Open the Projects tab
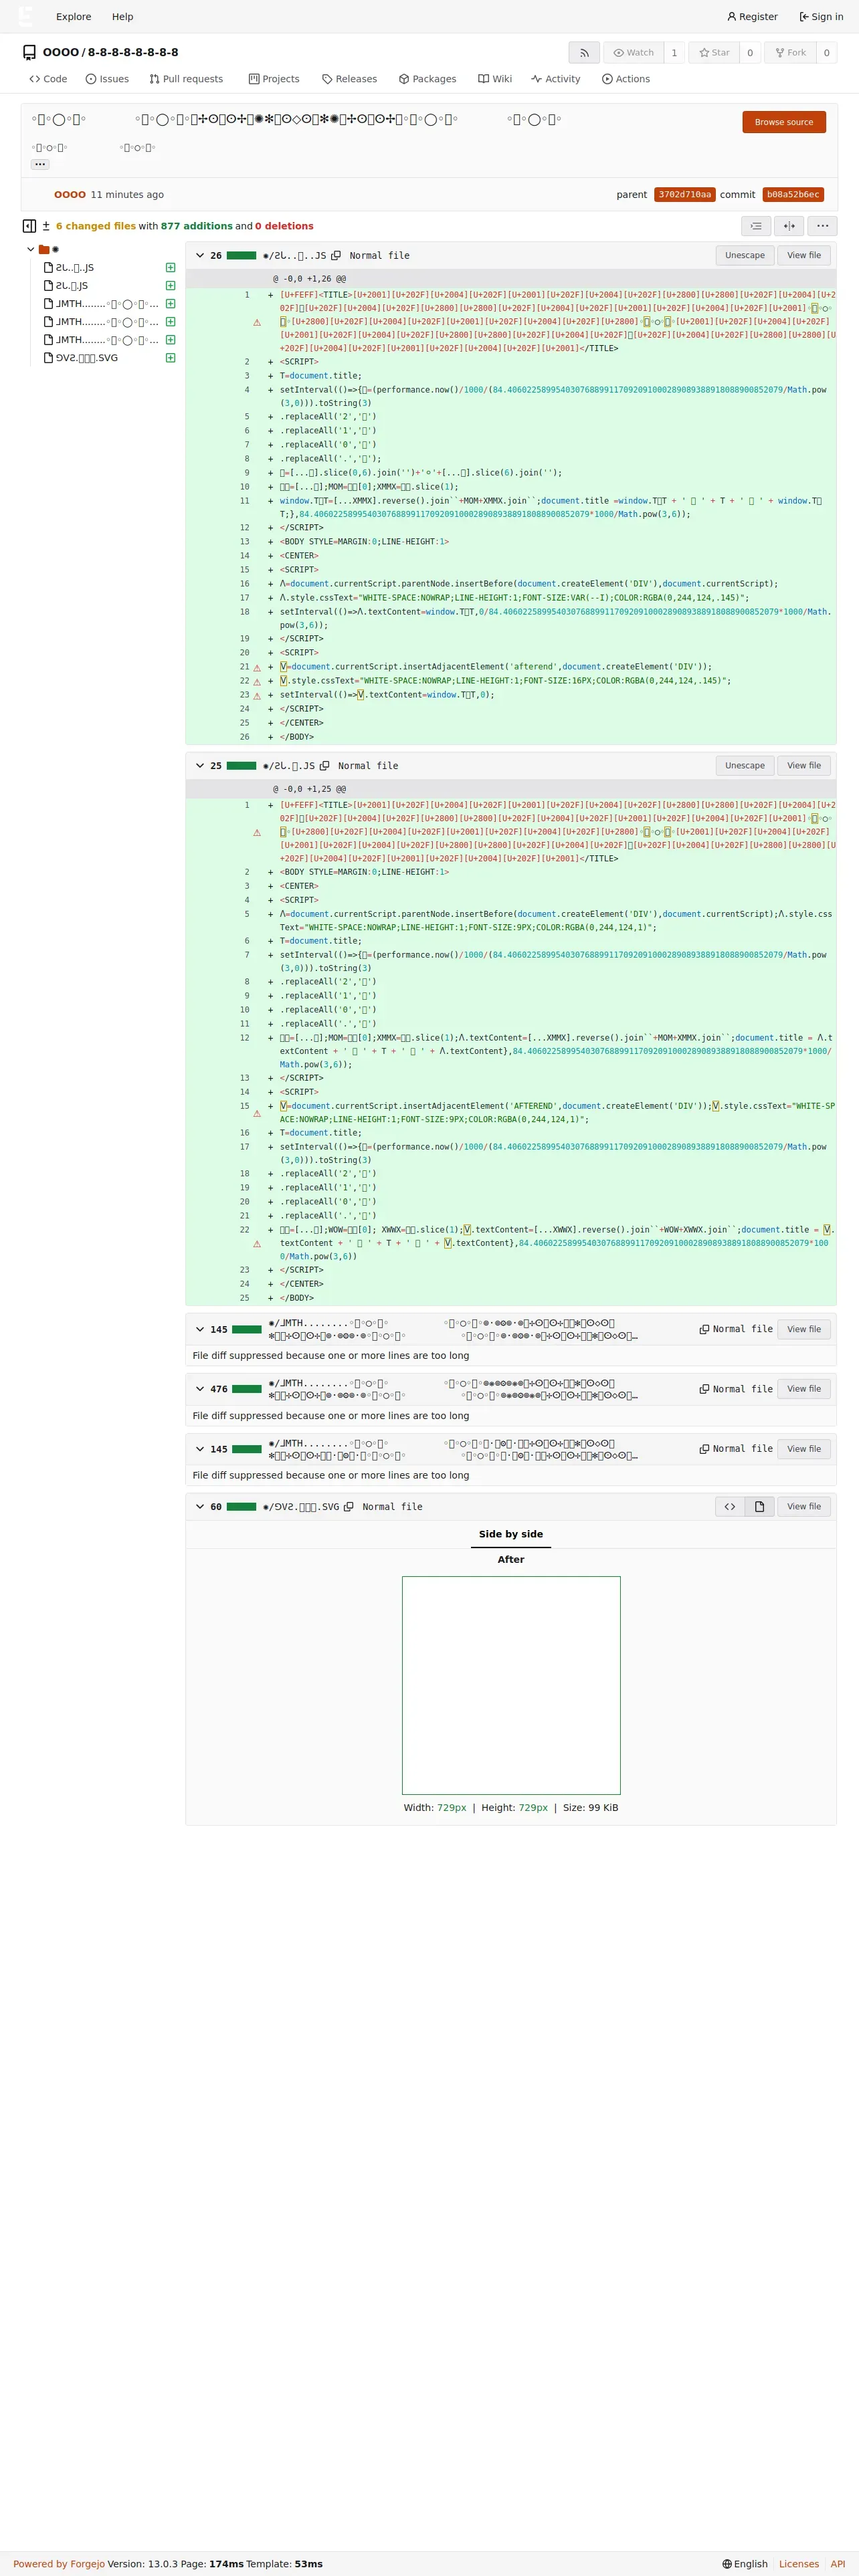The width and height of the screenshot is (859, 2576). (274, 79)
